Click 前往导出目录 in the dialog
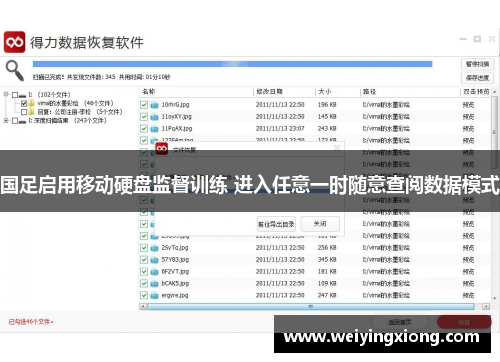Viewport: 500px width, 362px height. click(x=276, y=224)
